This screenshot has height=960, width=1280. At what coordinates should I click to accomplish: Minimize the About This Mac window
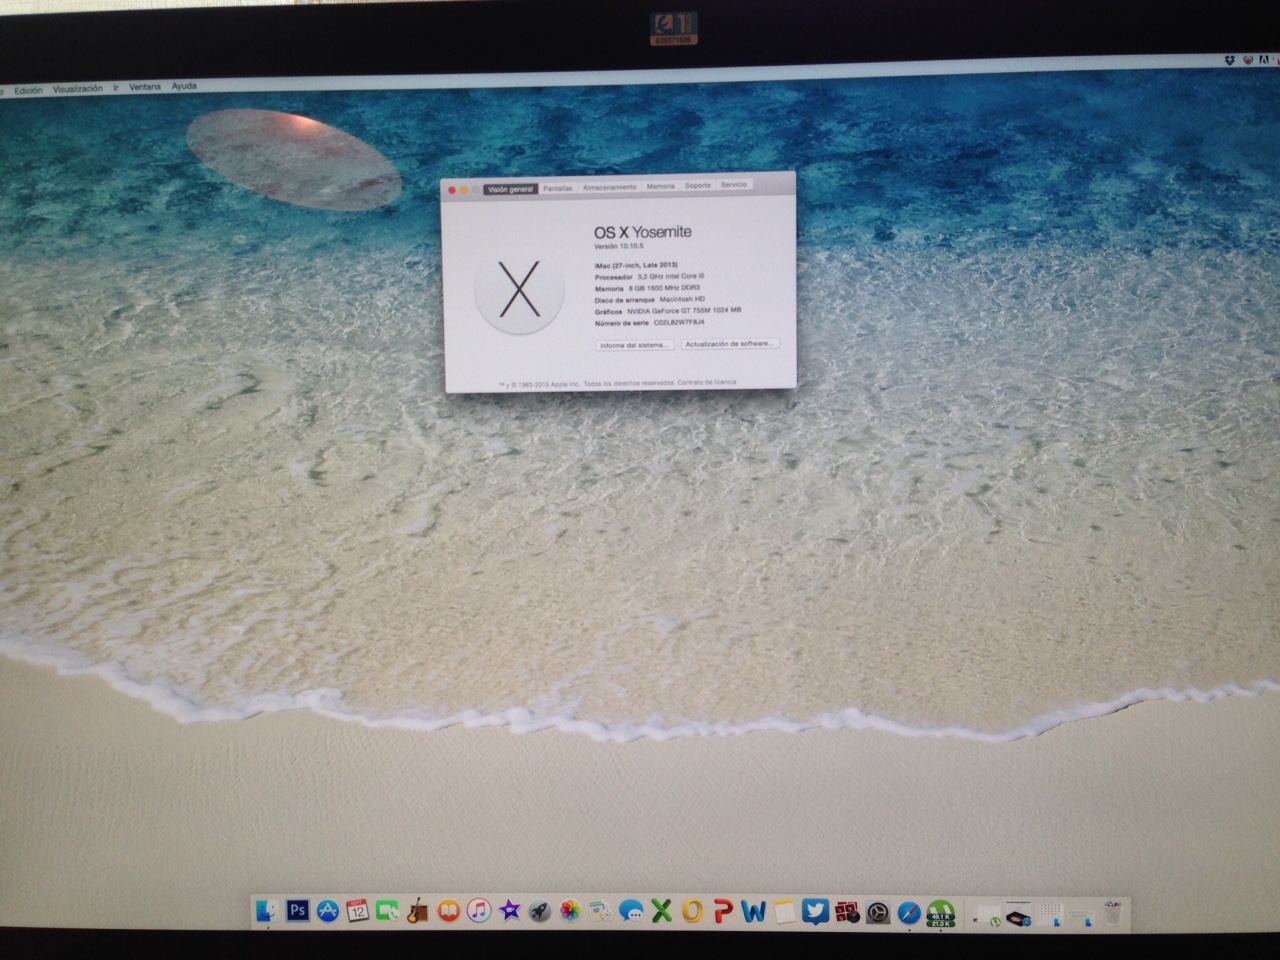click(464, 190)
